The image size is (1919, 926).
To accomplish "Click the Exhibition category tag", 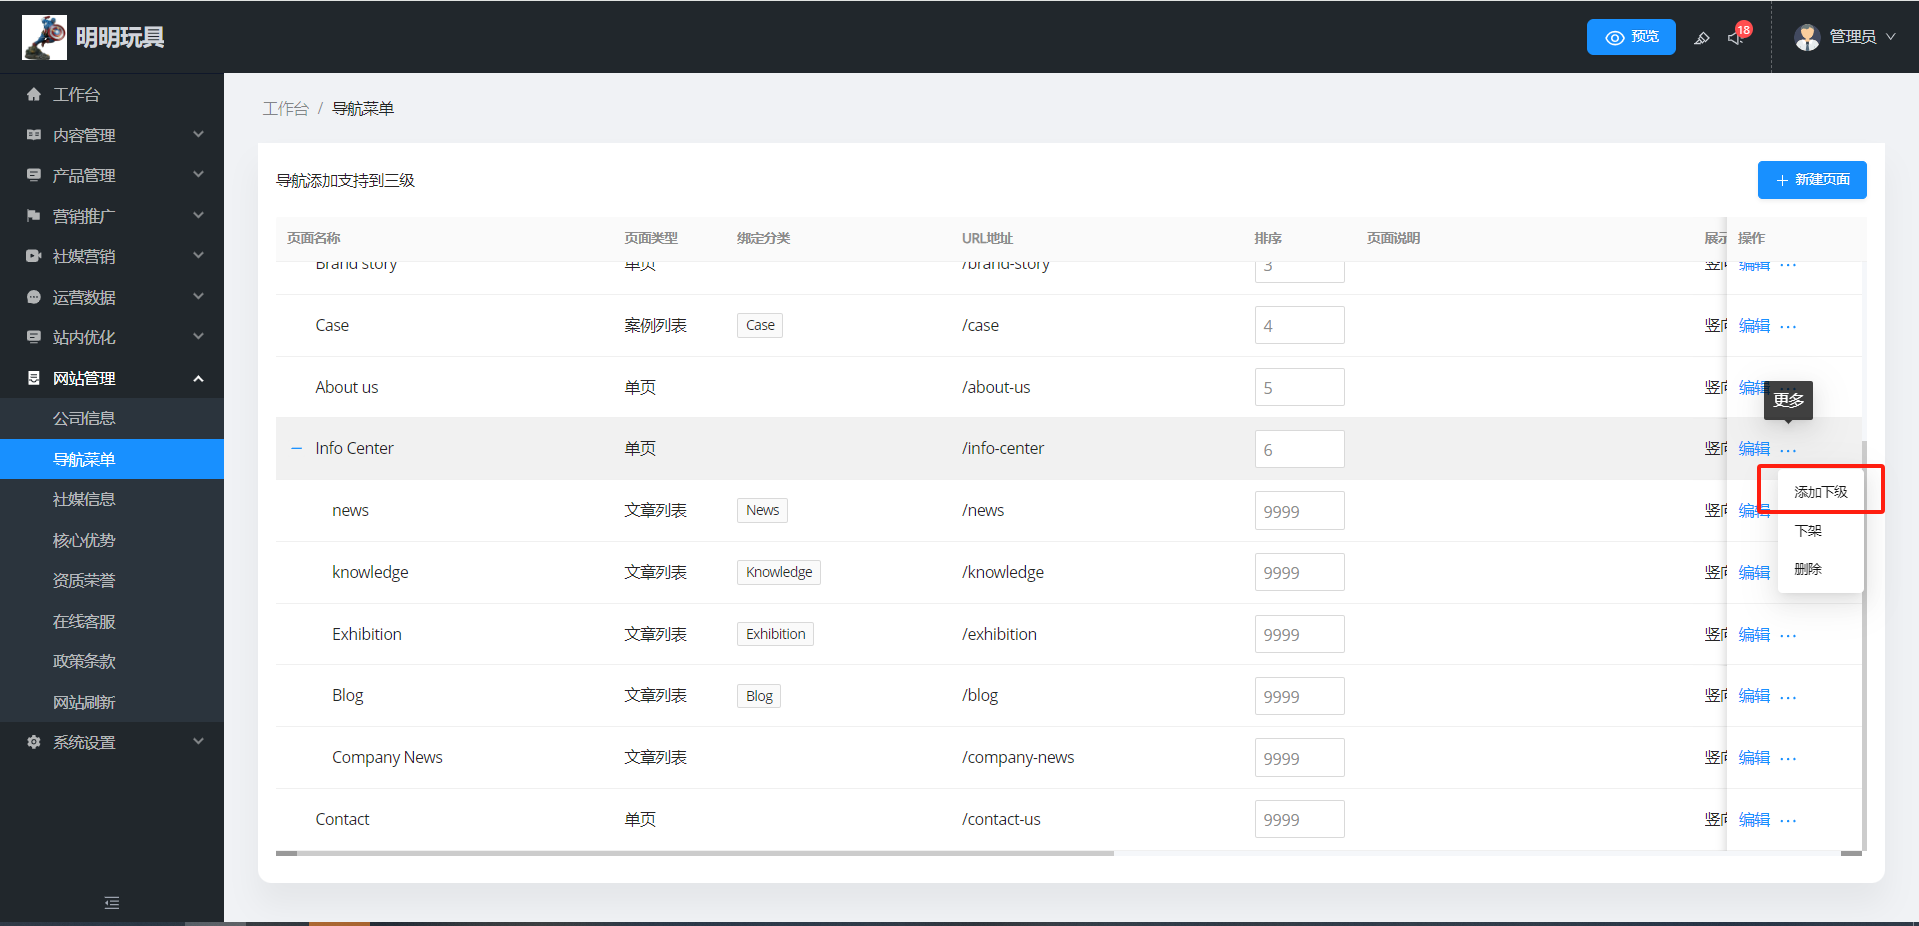I will coord(775,634).
